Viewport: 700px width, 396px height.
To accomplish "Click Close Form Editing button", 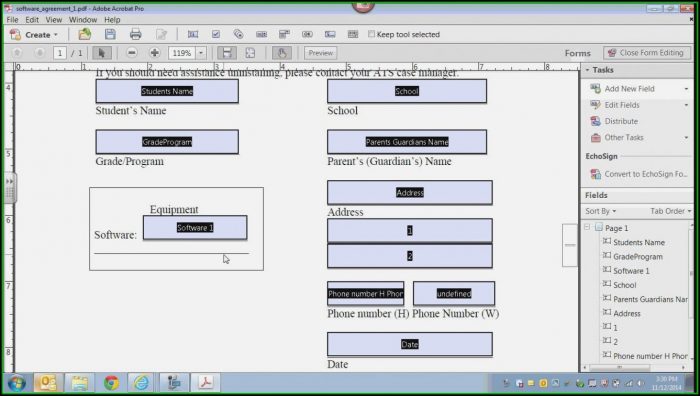I will 646,53.
